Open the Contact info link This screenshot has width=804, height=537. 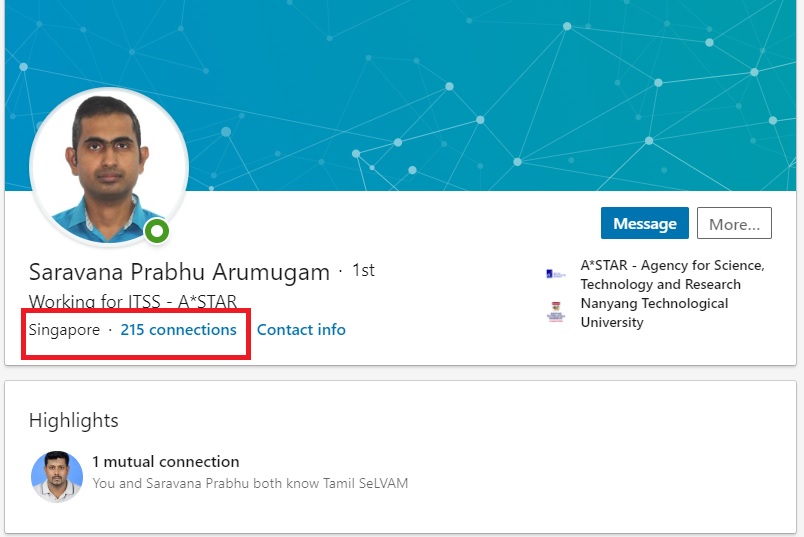[x=301, y=329]
